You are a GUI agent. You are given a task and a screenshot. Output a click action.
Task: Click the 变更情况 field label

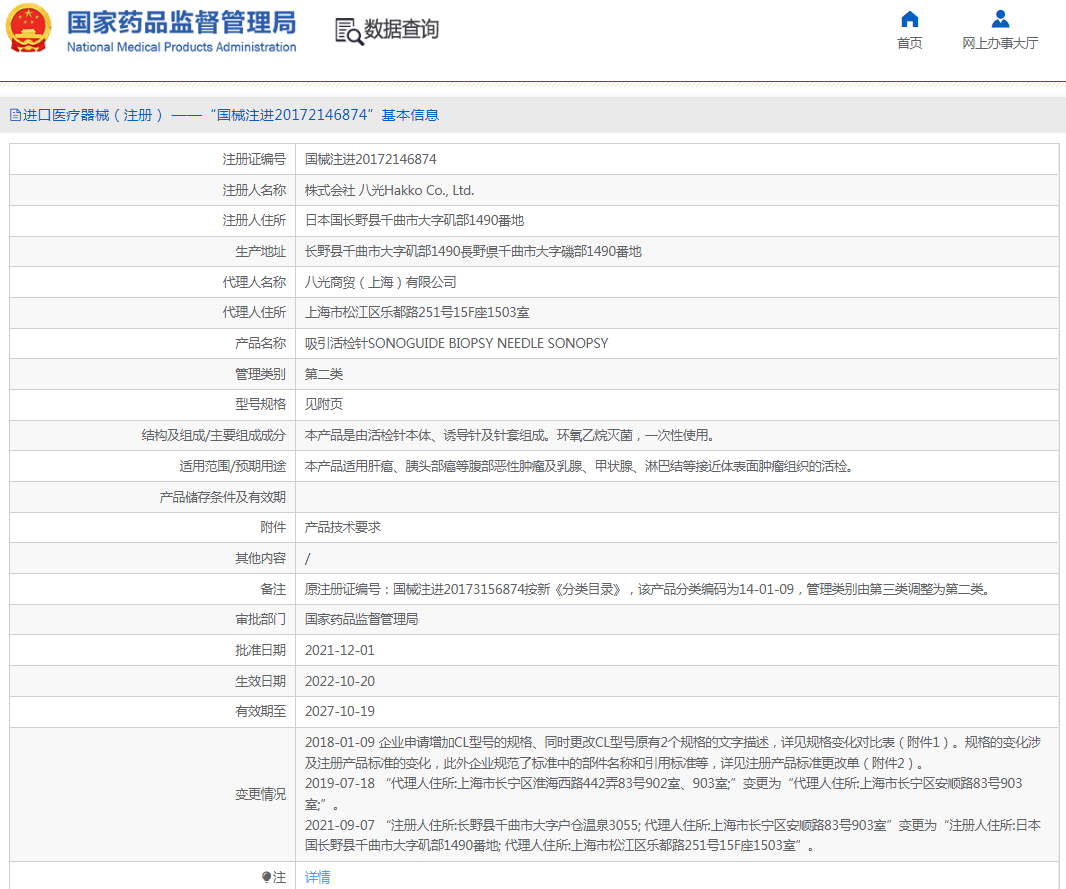coord(260,794)
